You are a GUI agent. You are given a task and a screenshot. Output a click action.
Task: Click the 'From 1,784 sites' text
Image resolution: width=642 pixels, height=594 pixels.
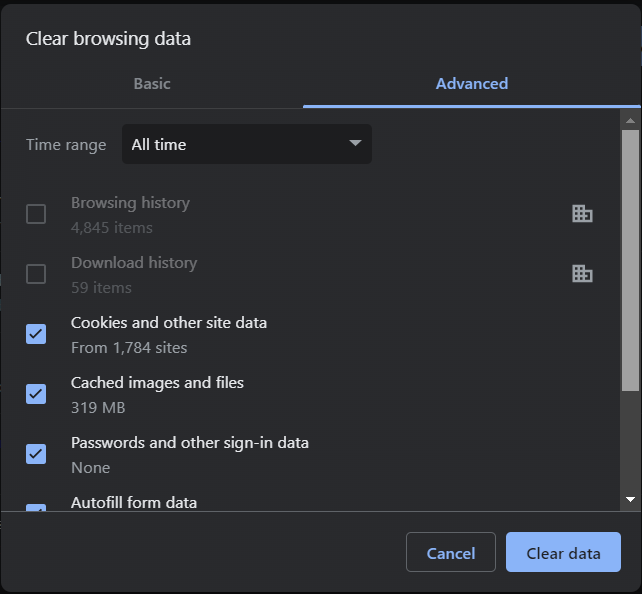[129, 348]
